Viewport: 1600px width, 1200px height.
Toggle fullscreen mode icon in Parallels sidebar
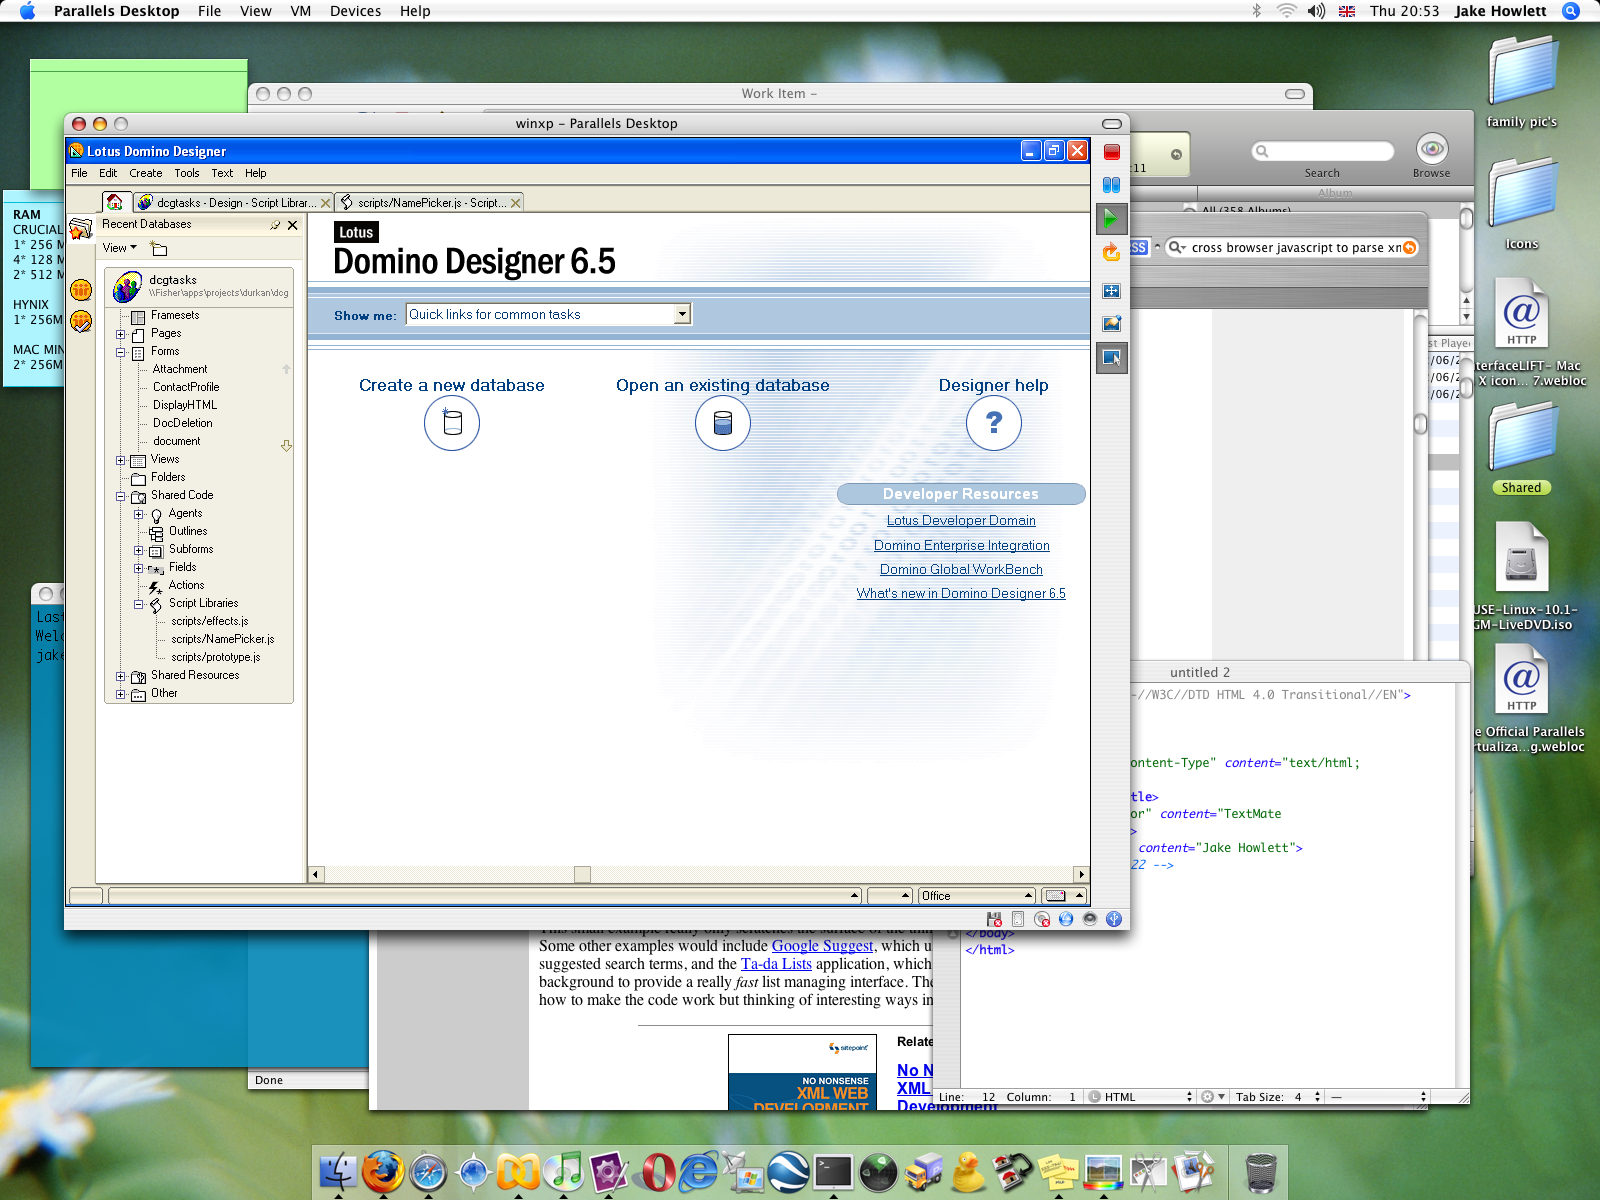(1111, 291)
